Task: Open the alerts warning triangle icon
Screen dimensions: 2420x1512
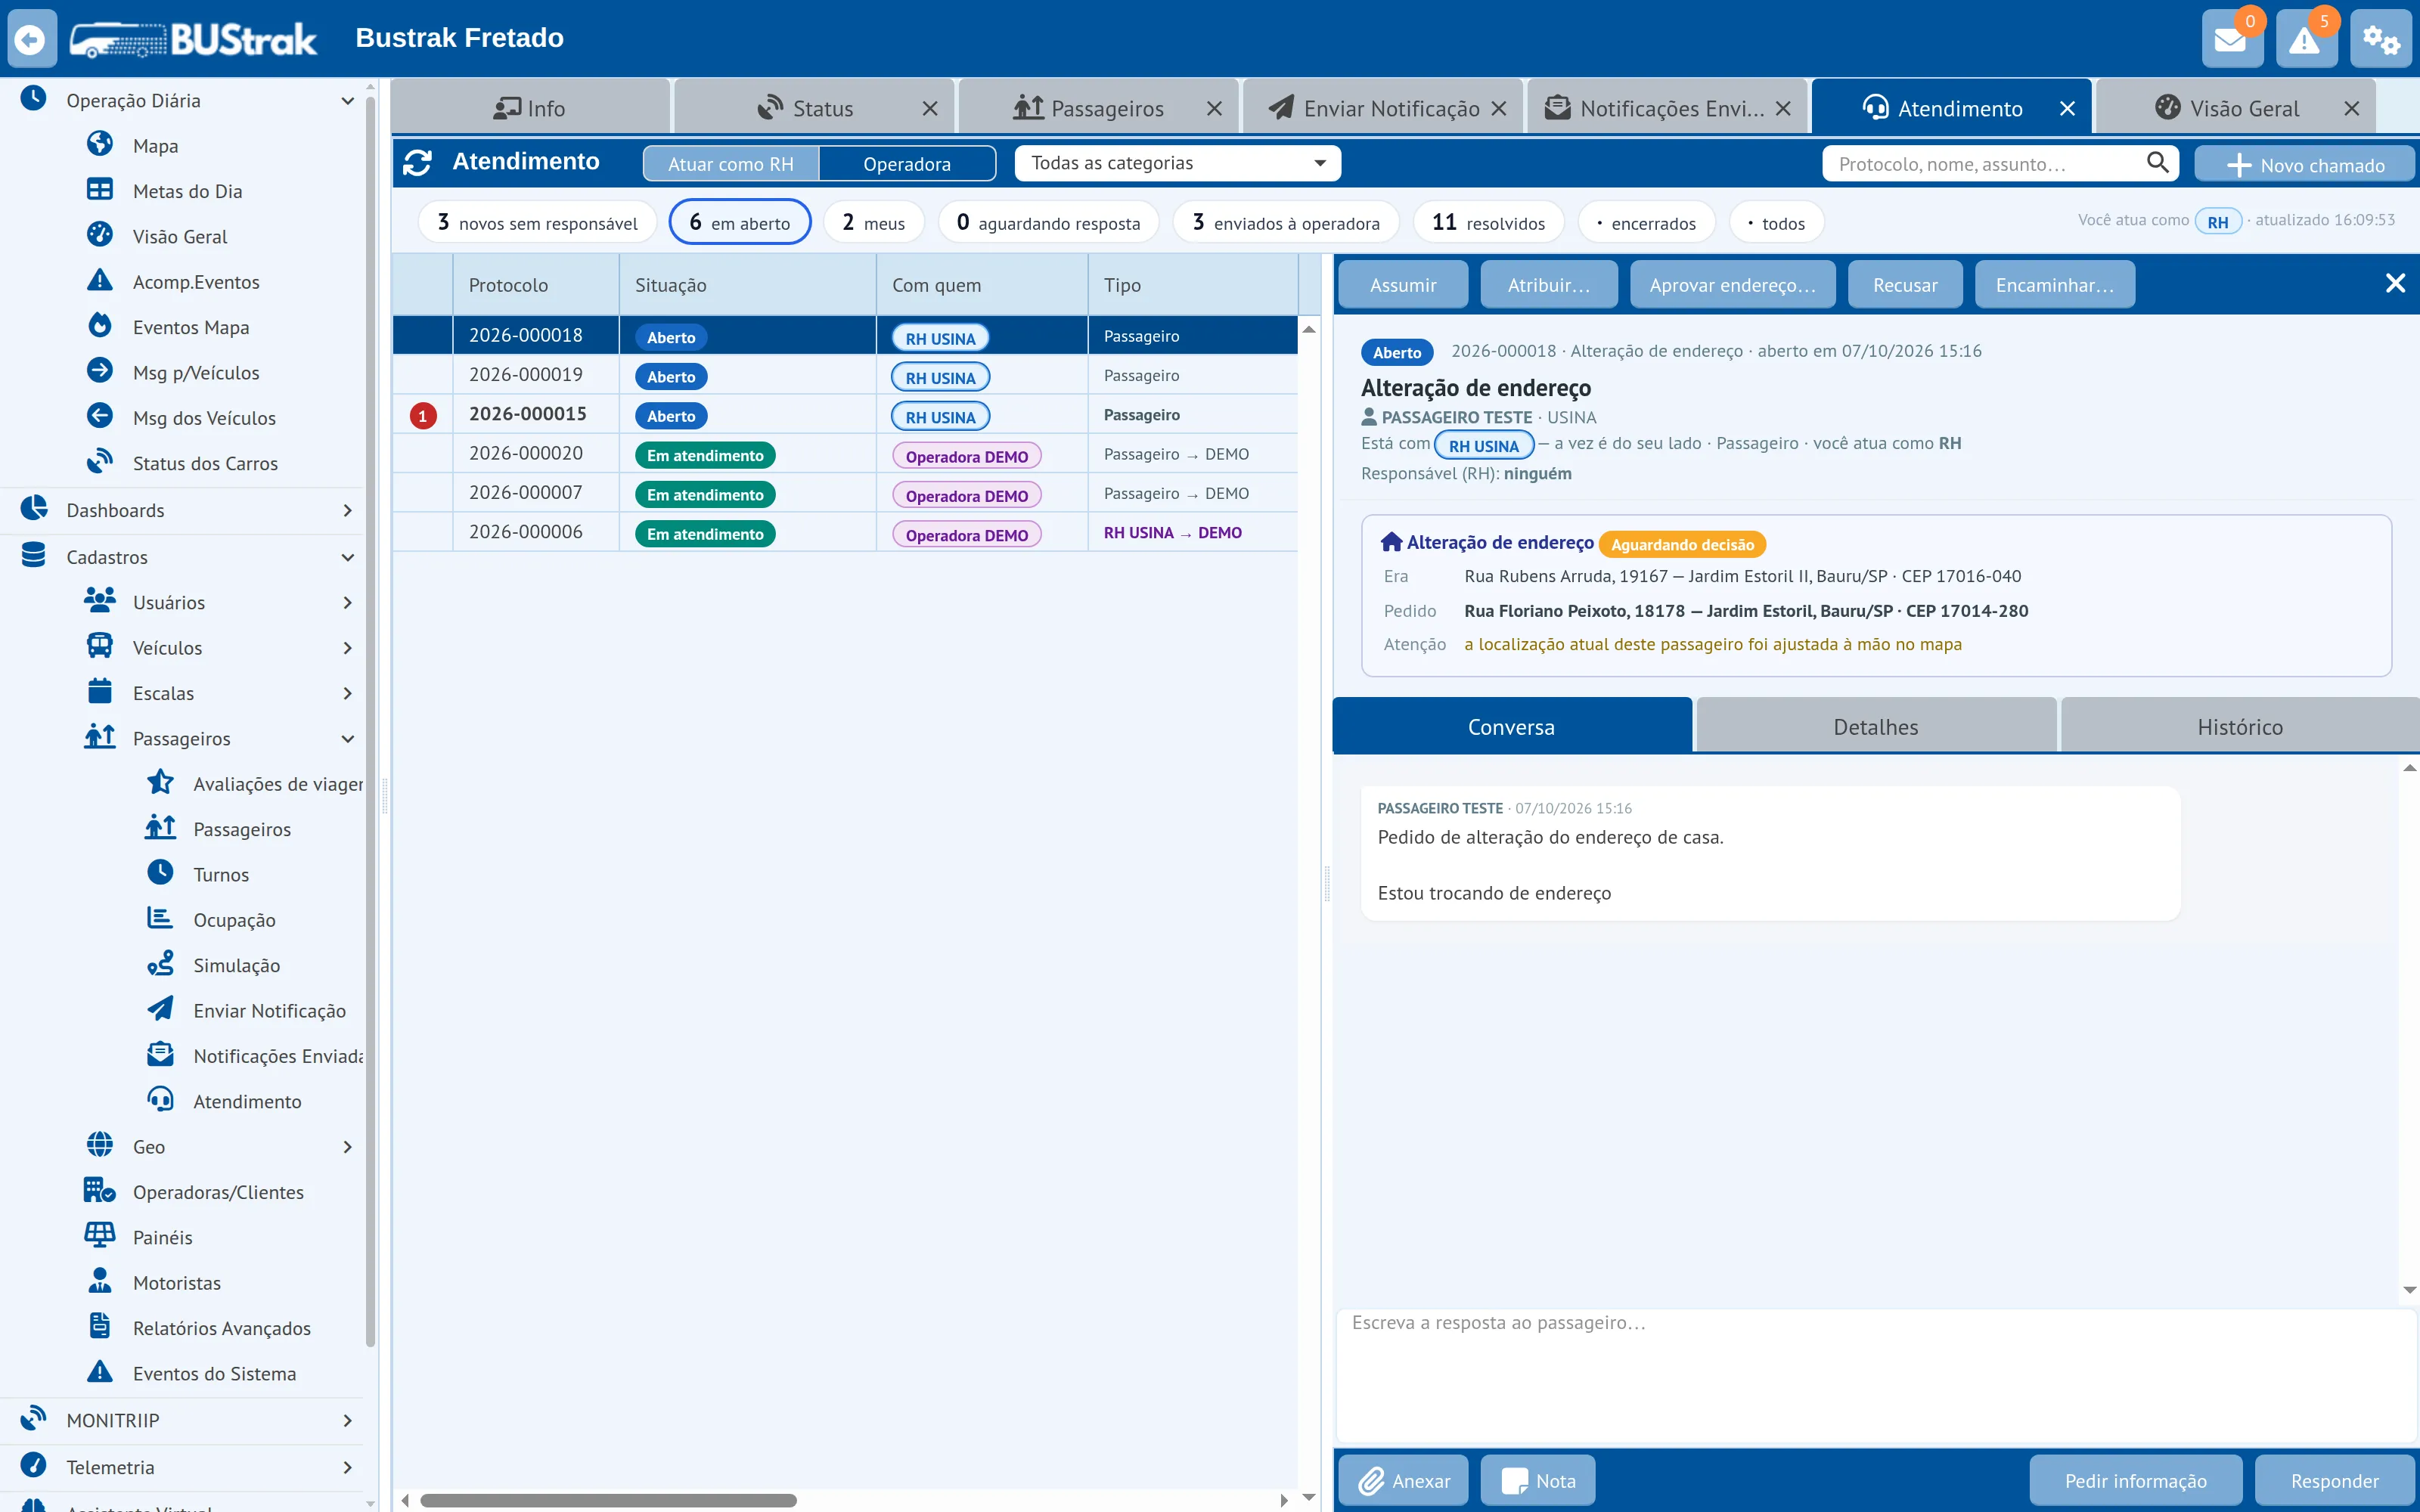Action: click(x=2305, y=39)
